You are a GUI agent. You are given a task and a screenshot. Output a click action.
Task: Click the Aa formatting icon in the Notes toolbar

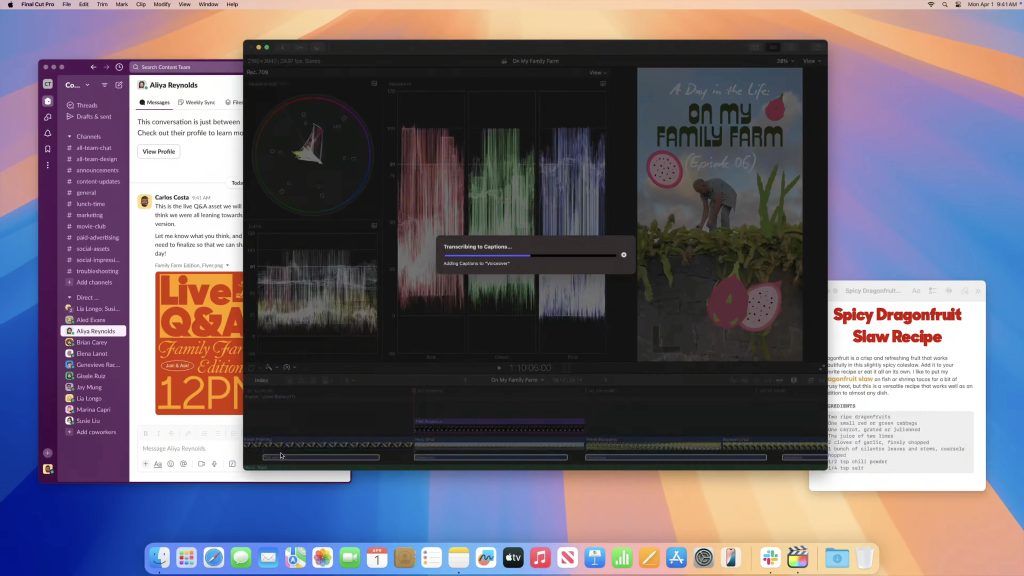point(916,290)
